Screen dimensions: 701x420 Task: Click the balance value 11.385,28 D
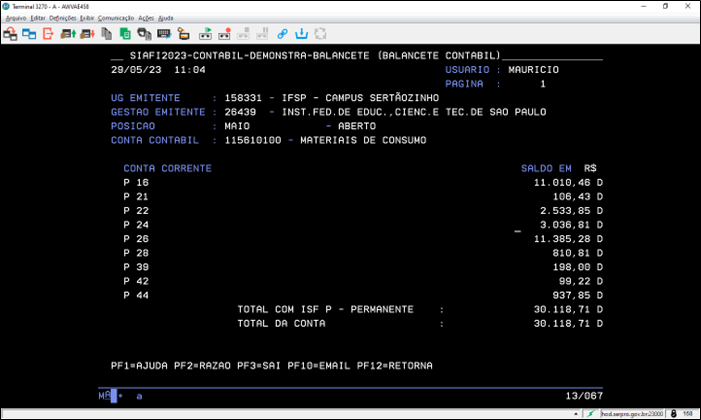coord(568,239)
